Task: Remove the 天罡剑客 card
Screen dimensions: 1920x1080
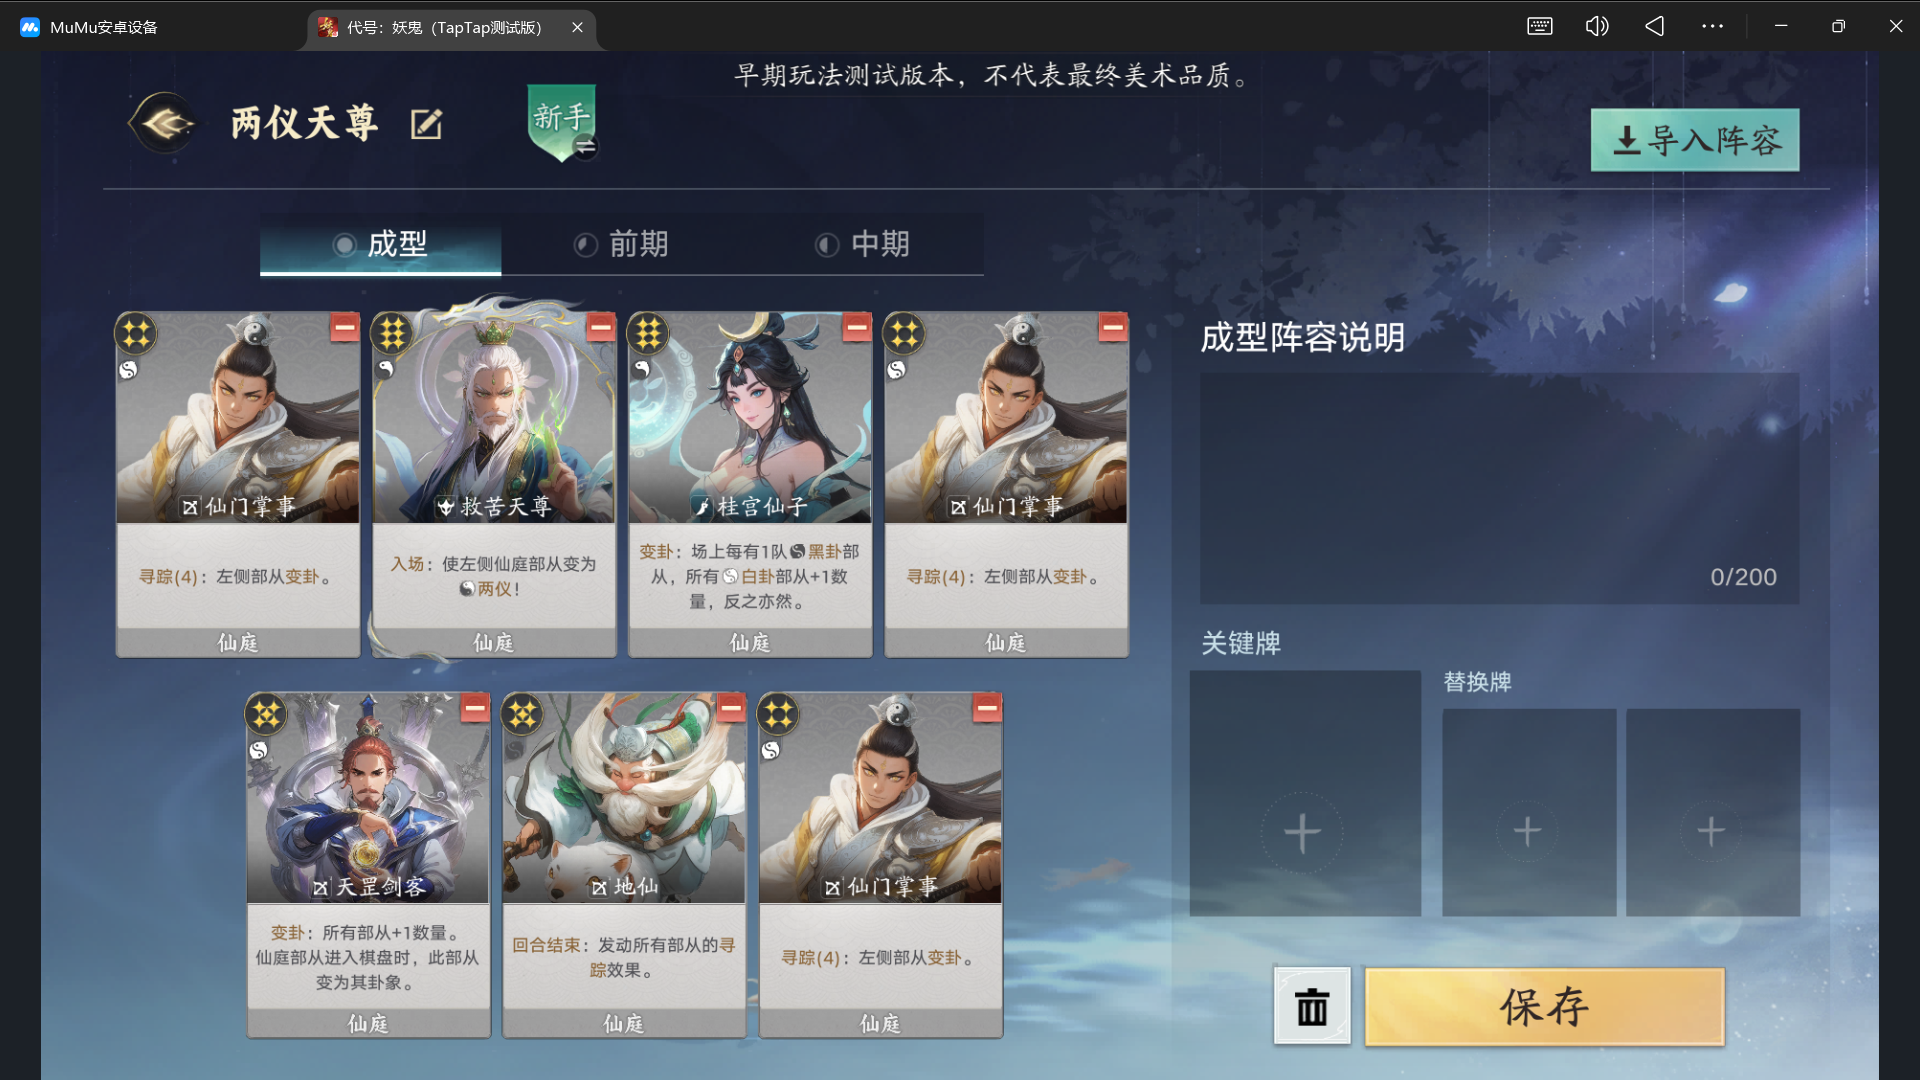Action: click(x=475, y=708)
